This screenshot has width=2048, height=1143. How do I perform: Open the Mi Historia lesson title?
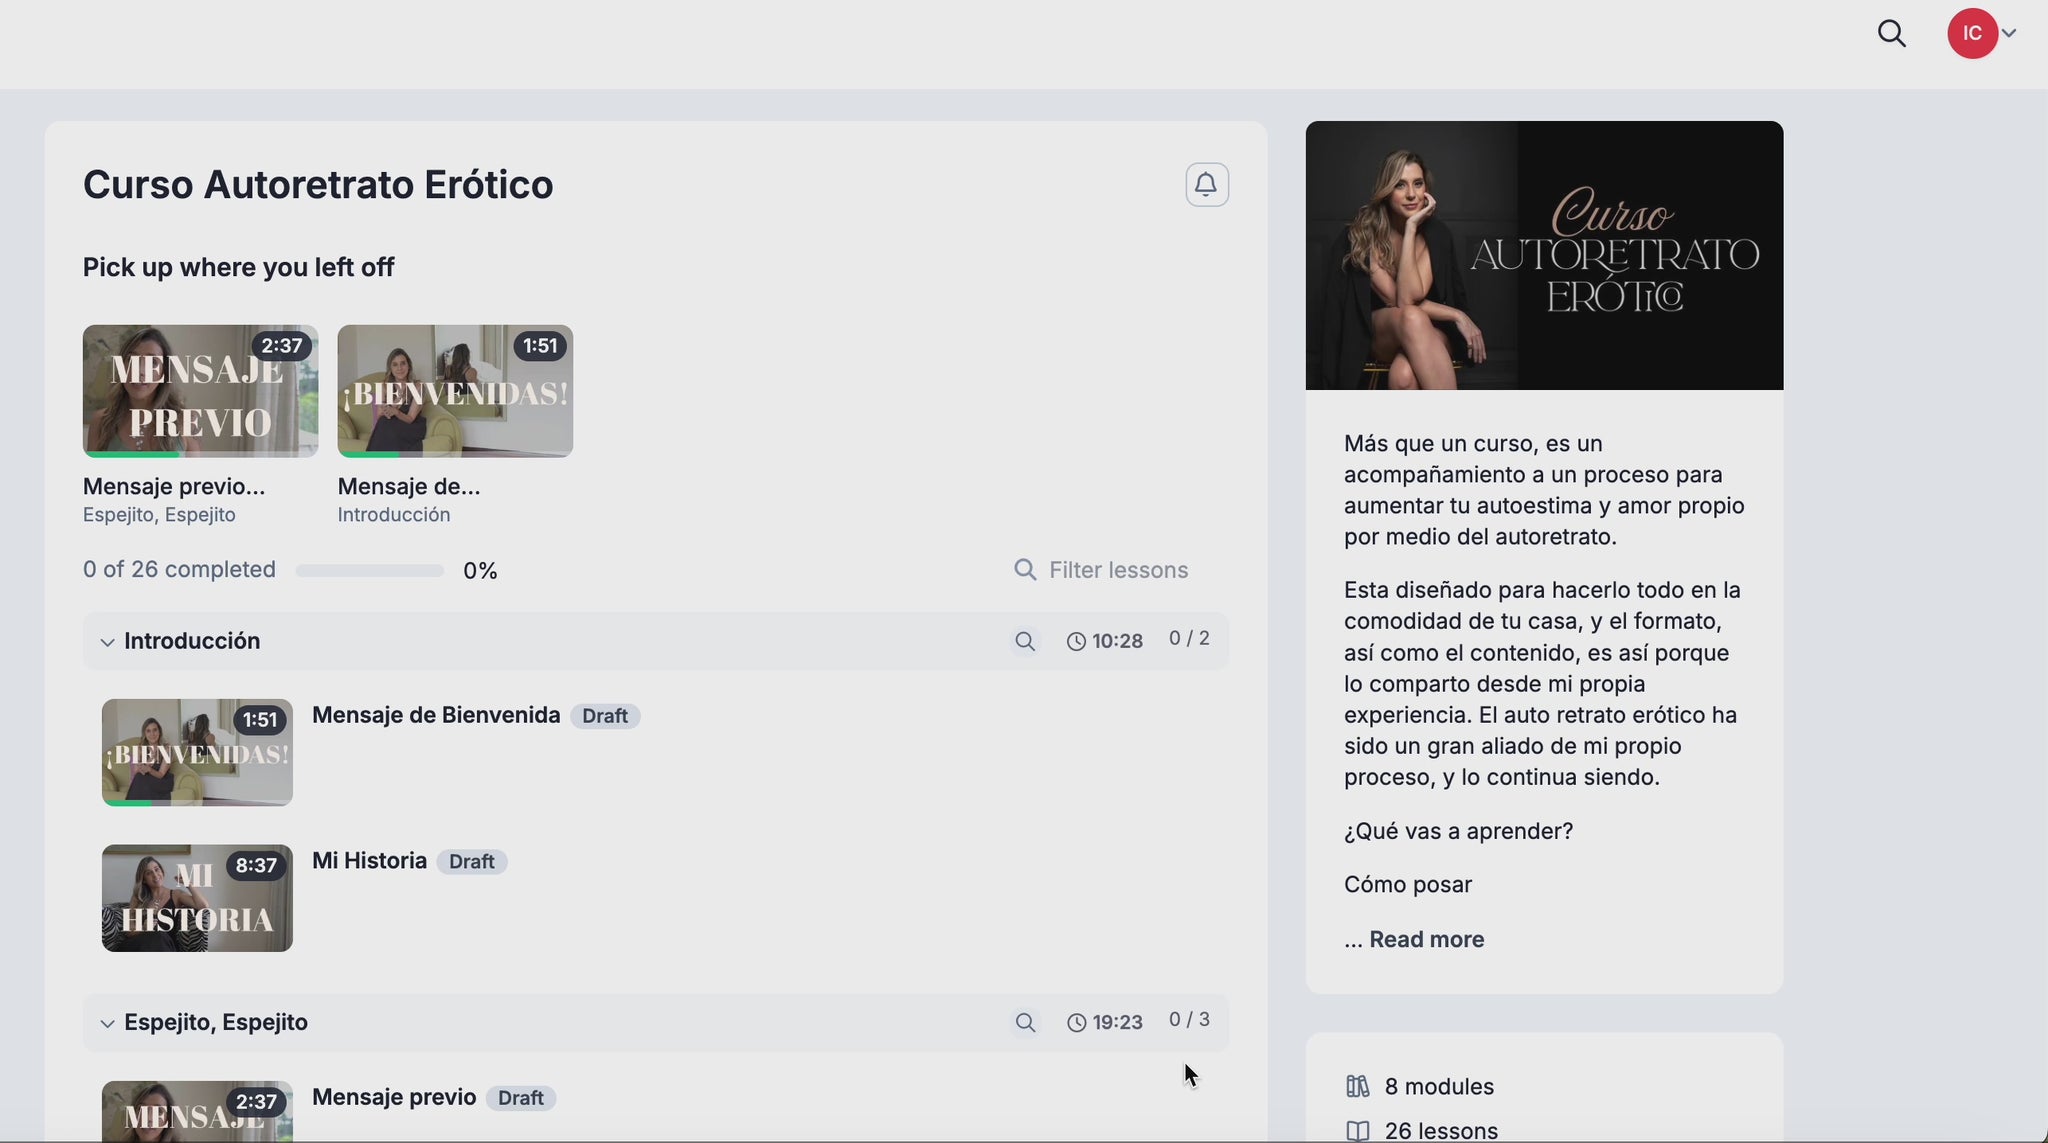[369, 861]
